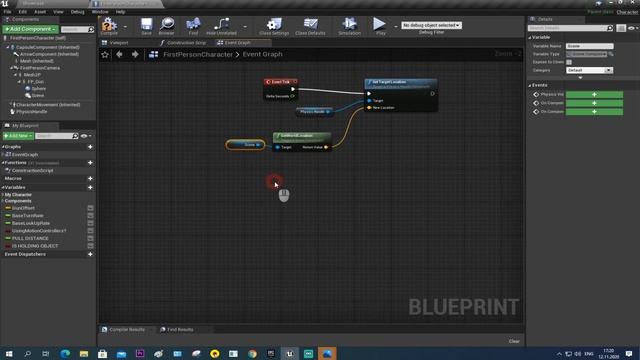This screenshot has height=360, width=640.
Task: Open Class Defaults
Action: [x=310, y=26]
